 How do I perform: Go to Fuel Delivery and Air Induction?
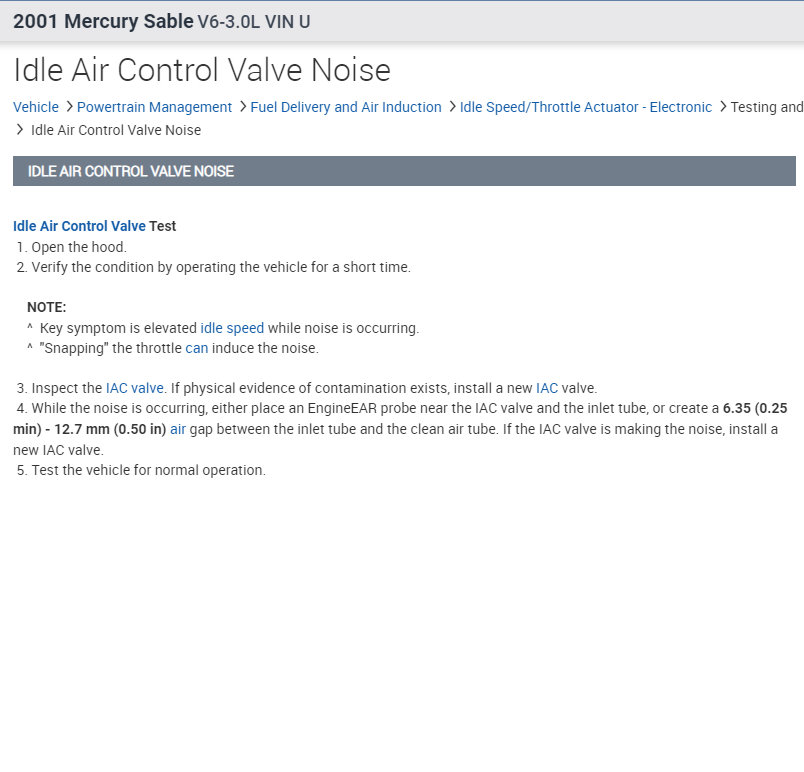345,107
